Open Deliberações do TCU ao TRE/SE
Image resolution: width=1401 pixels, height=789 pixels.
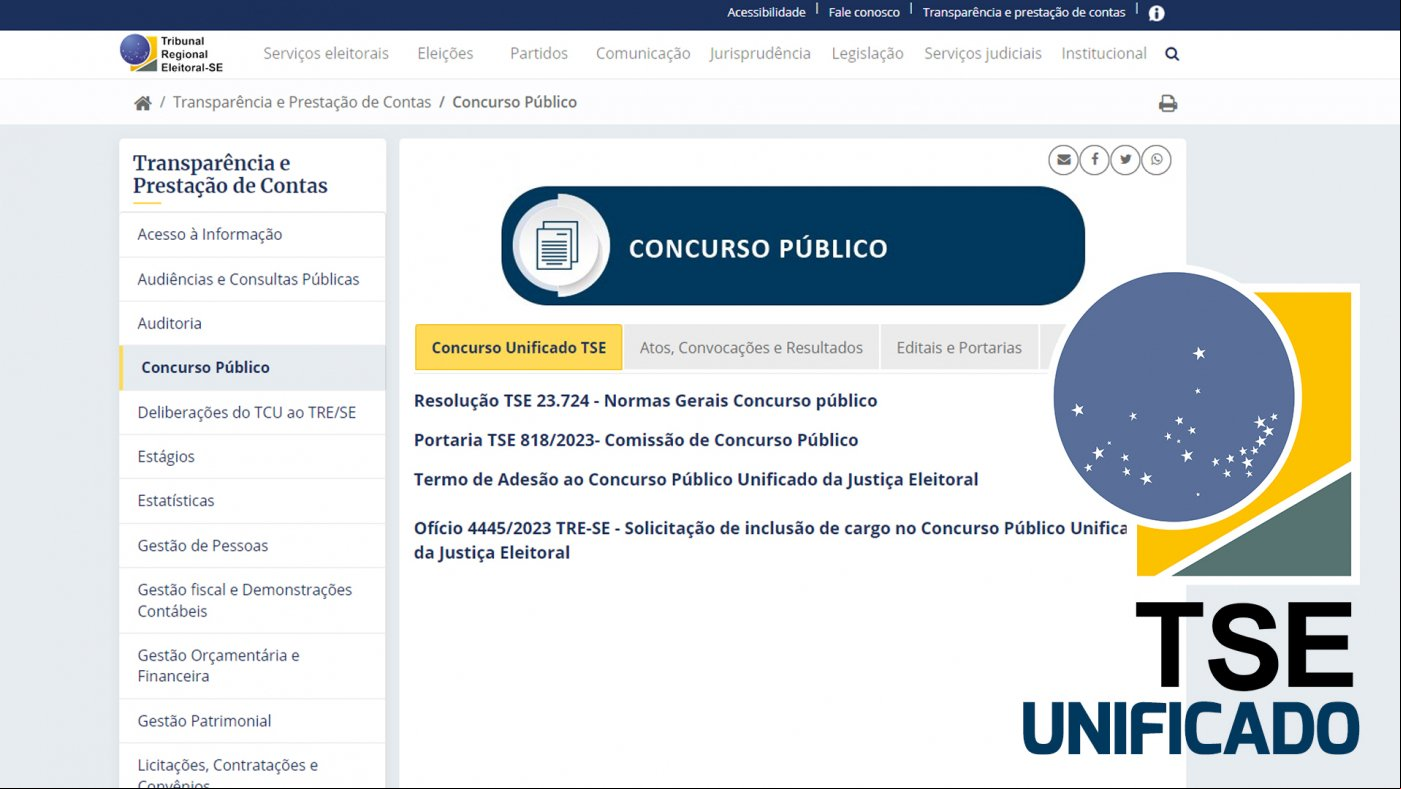pos(252,412)
